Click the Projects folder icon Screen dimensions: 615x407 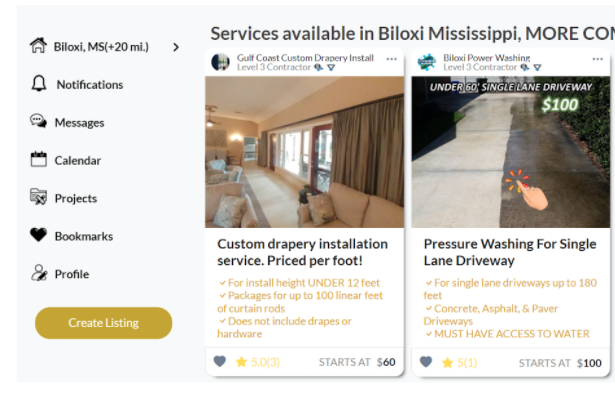pos(38,197)
